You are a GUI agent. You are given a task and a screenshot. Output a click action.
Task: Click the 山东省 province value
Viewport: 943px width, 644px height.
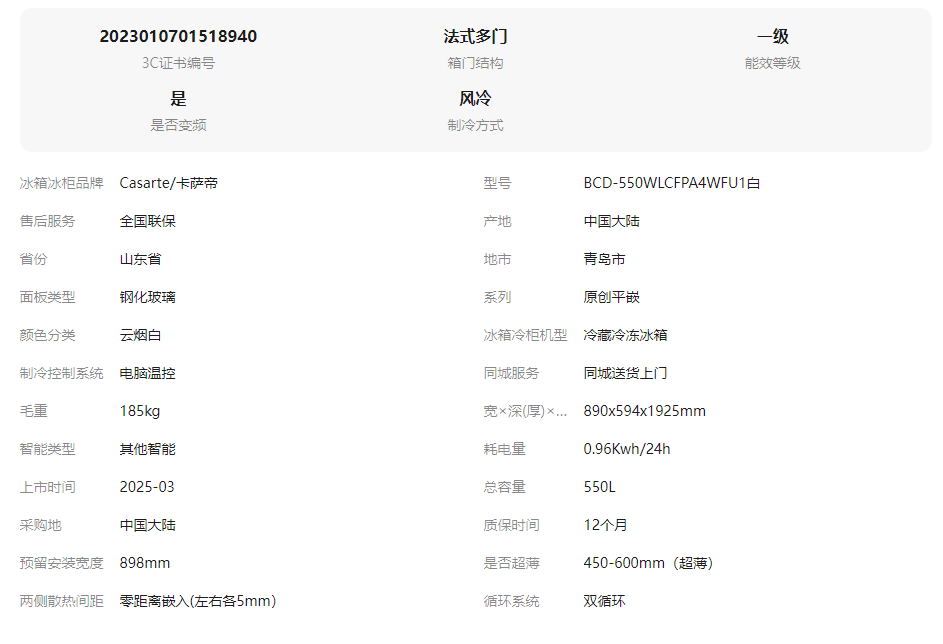tap(140, 259)
